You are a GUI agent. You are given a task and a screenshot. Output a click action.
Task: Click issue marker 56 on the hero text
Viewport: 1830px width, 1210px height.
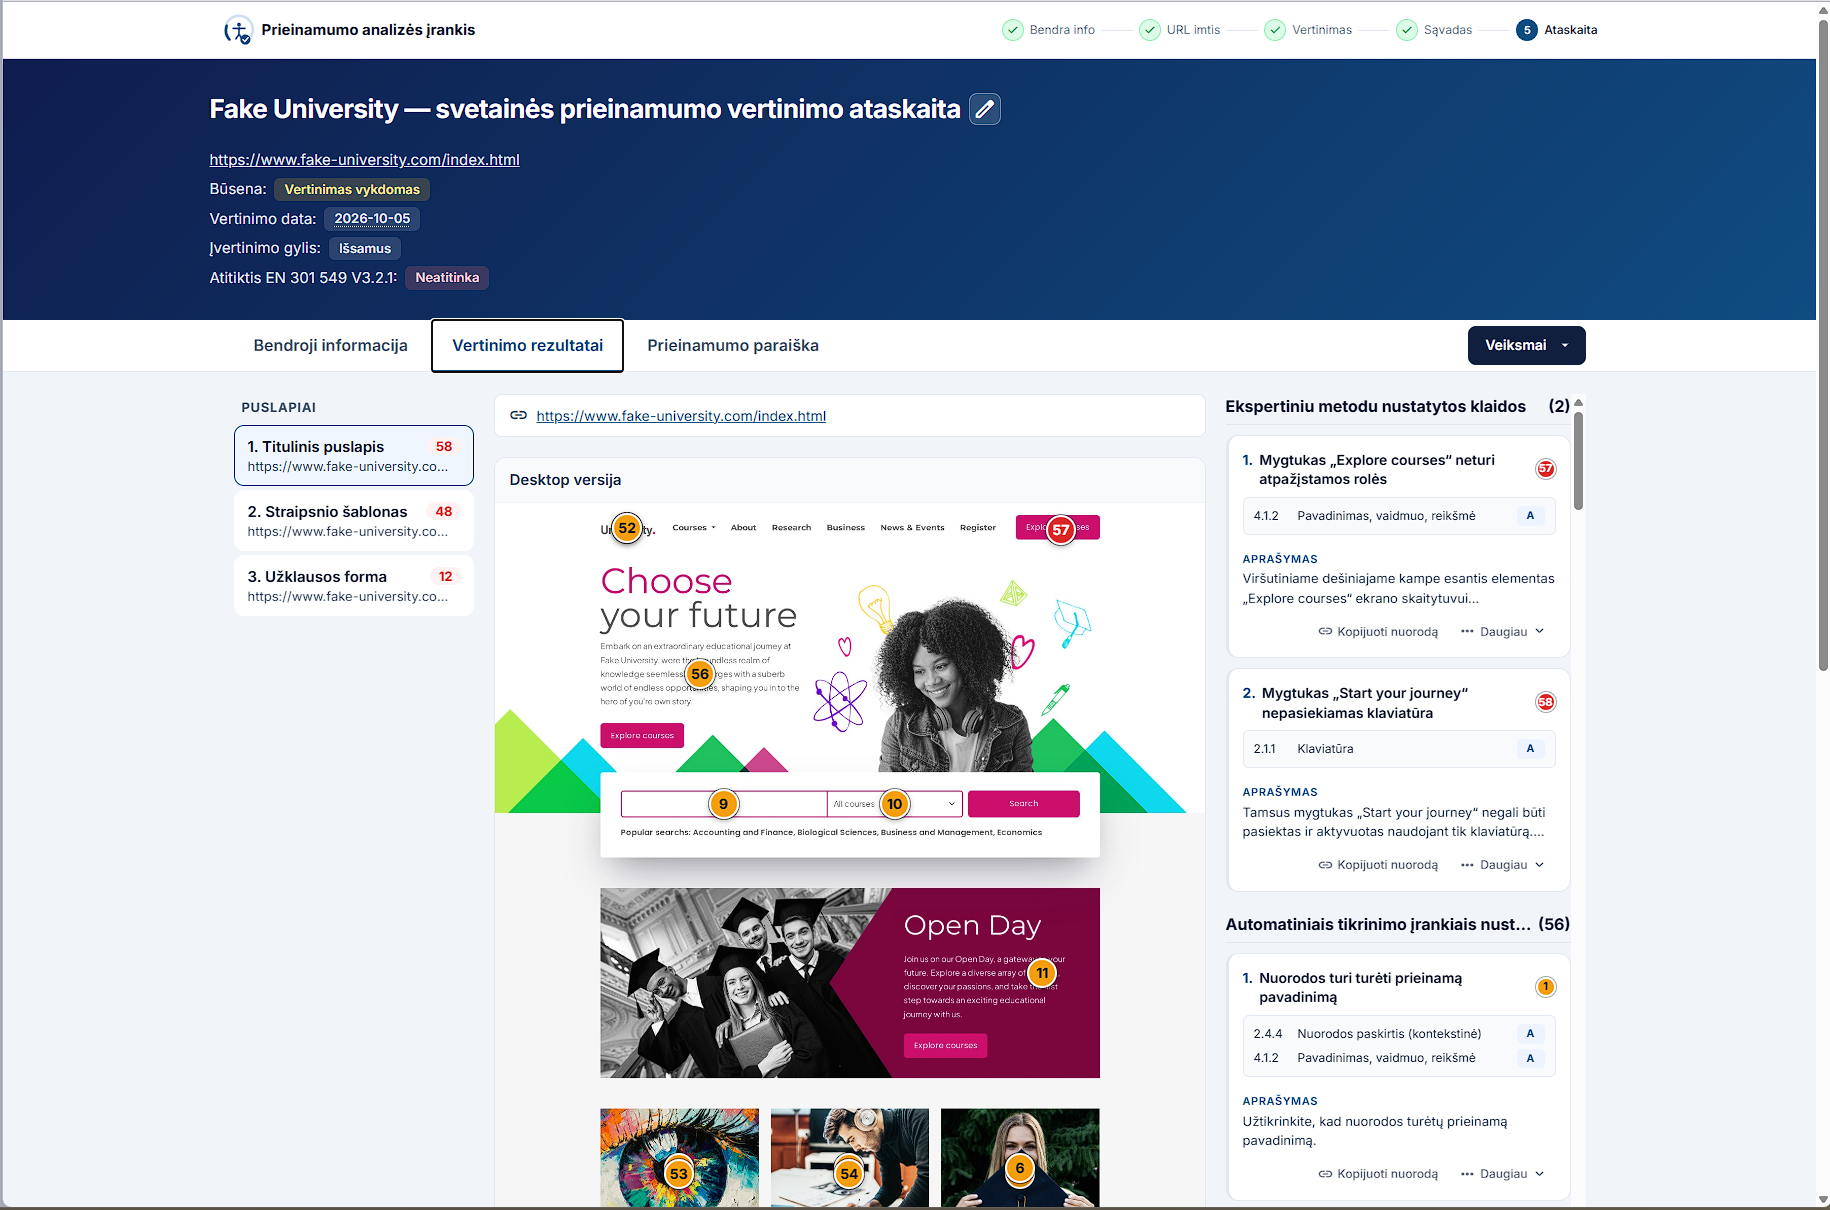point(700,674)
